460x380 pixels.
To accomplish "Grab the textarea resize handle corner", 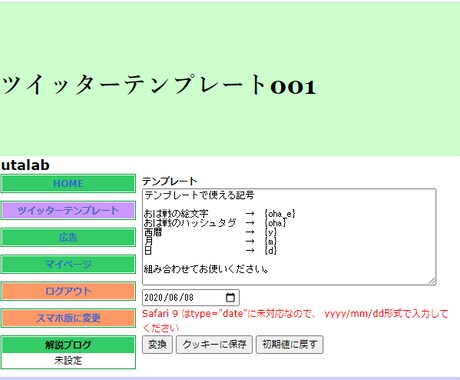I will coord(432,281).
